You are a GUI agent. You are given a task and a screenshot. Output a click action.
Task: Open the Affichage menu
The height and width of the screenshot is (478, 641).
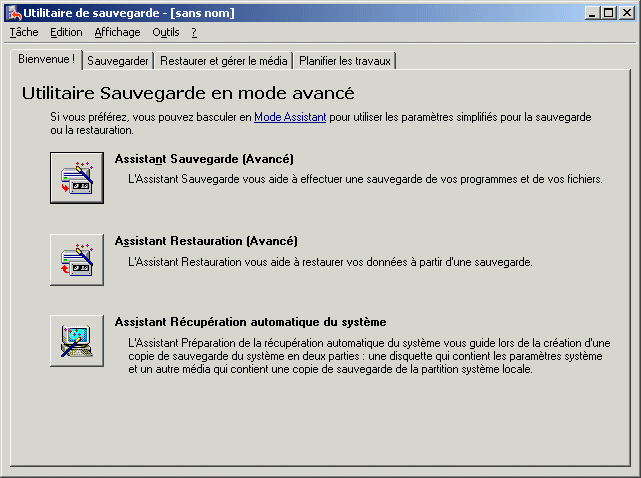click(117, 32)
